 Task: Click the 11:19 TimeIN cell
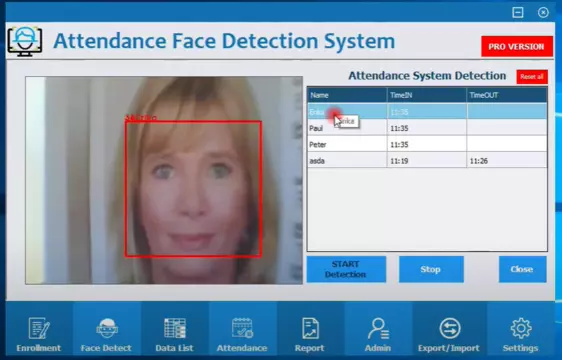click(x=427, y=161)
